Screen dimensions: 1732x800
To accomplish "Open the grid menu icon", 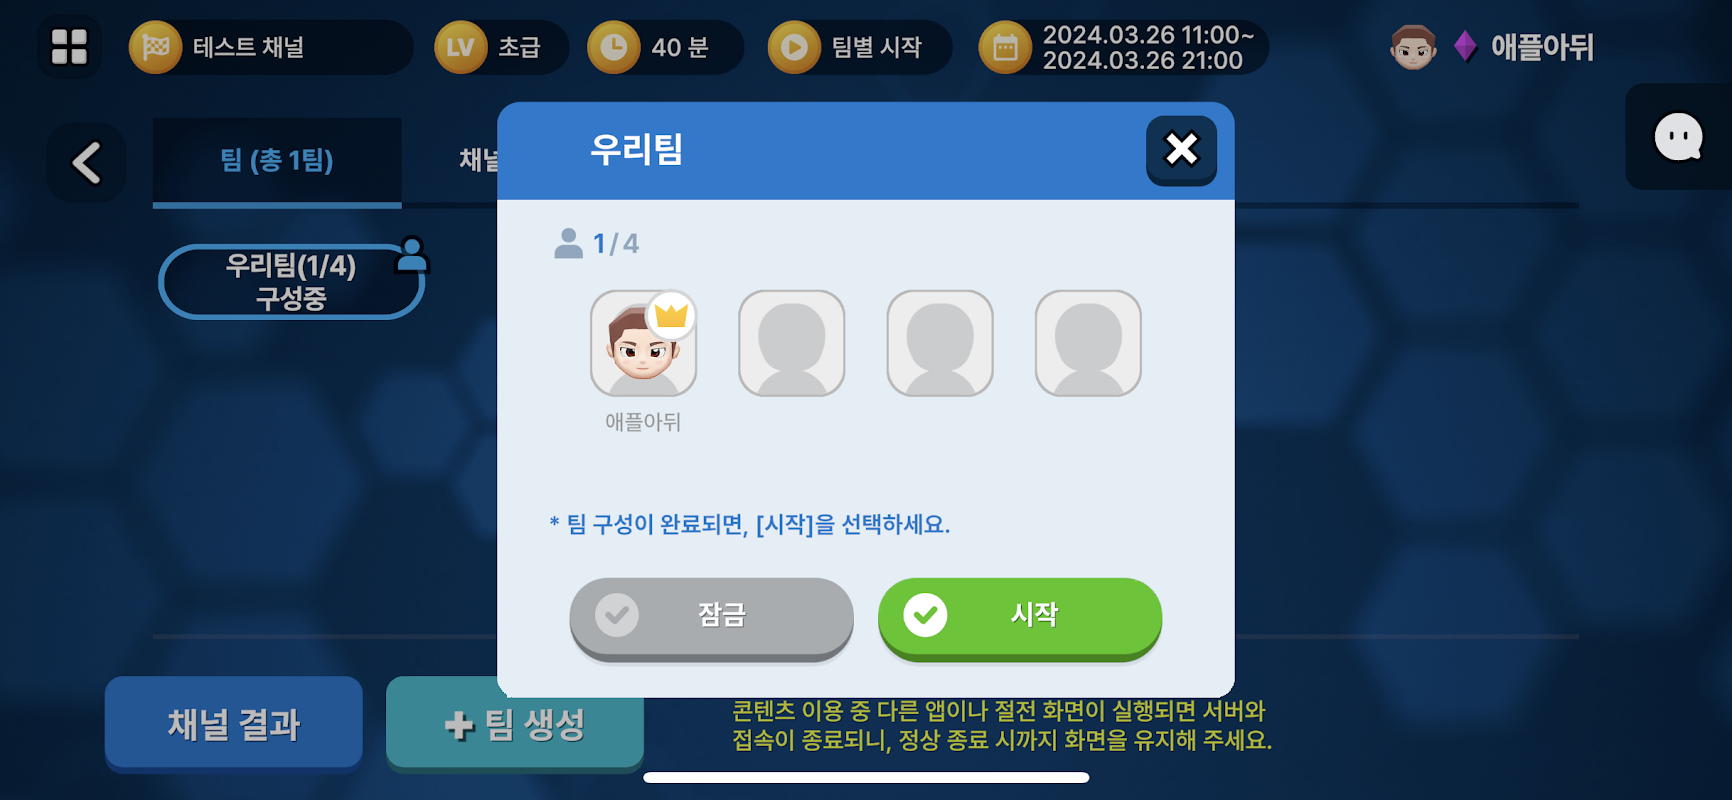I will (x=69, y=47).
